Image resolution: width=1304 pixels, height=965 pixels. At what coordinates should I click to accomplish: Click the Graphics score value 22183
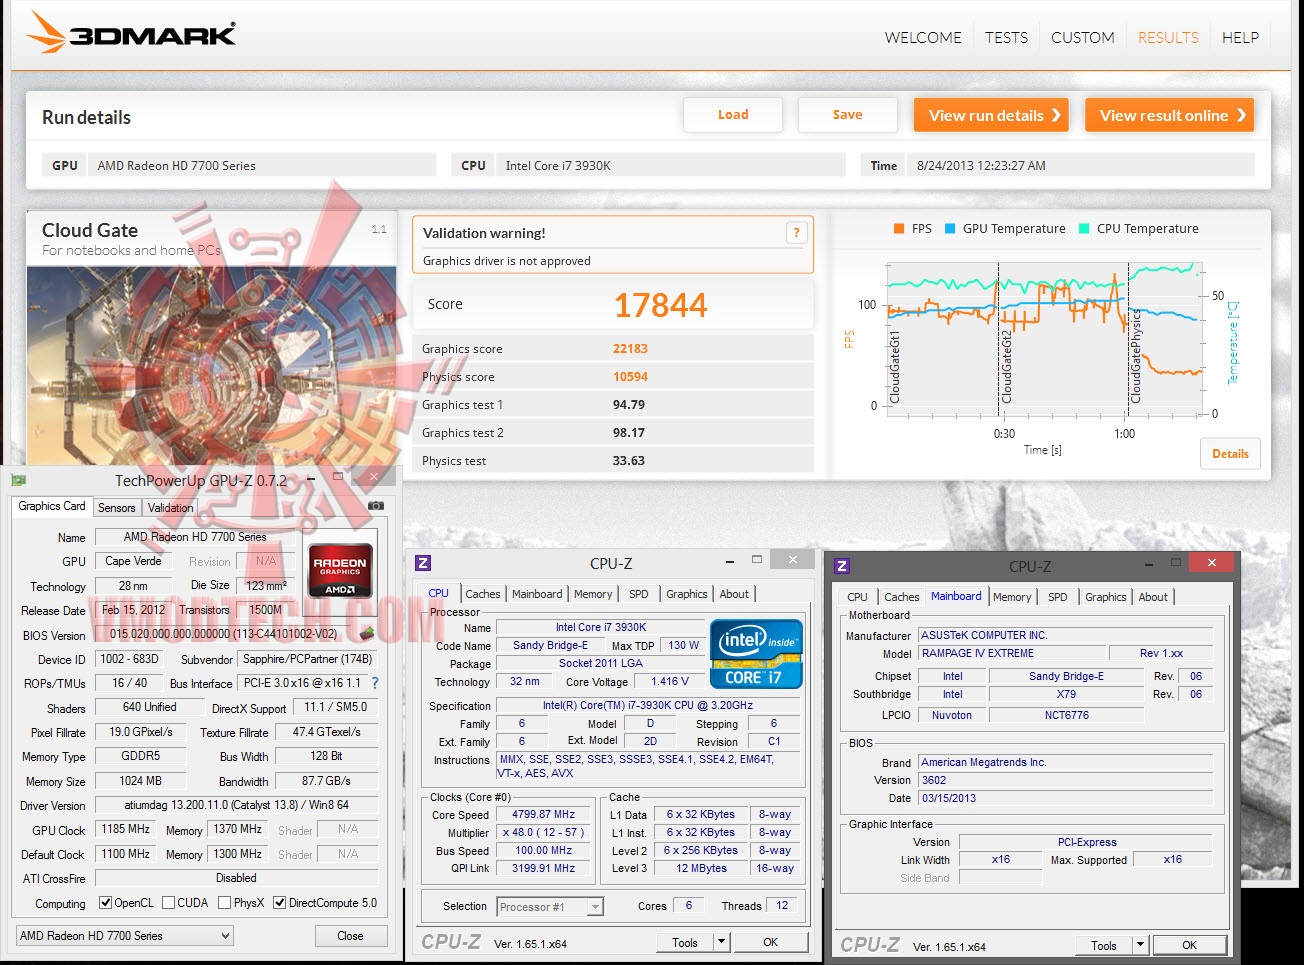[x=630, y=349]
